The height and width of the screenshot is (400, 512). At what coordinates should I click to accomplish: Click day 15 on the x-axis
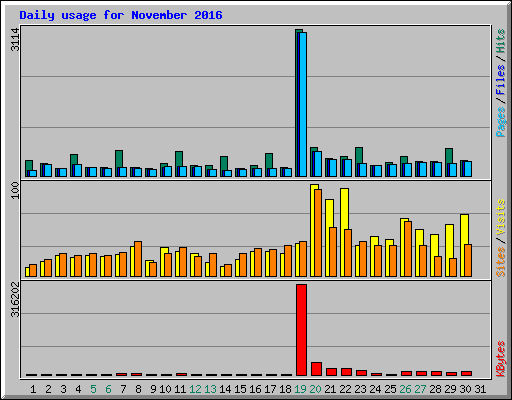tap(240, 389)
